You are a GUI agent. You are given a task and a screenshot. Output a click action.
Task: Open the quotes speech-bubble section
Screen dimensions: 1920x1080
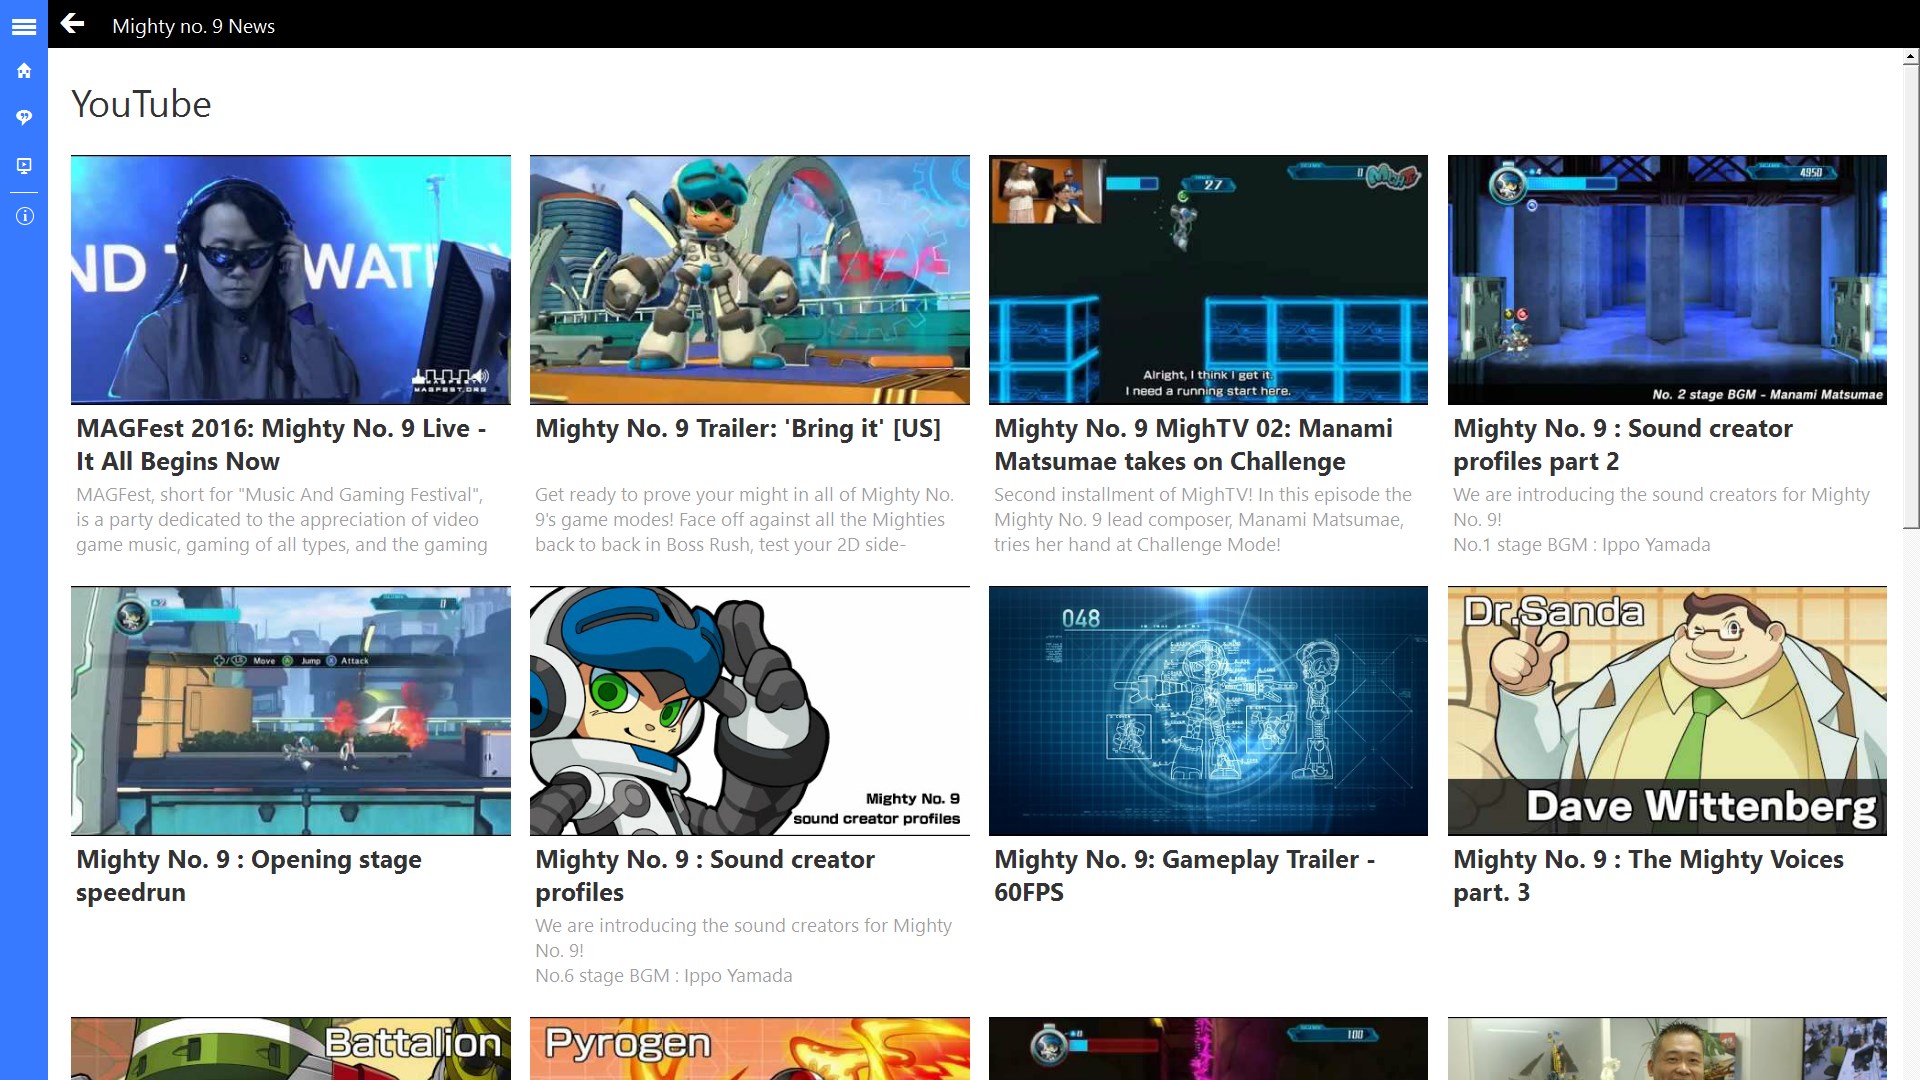click(x=24, y=117)
